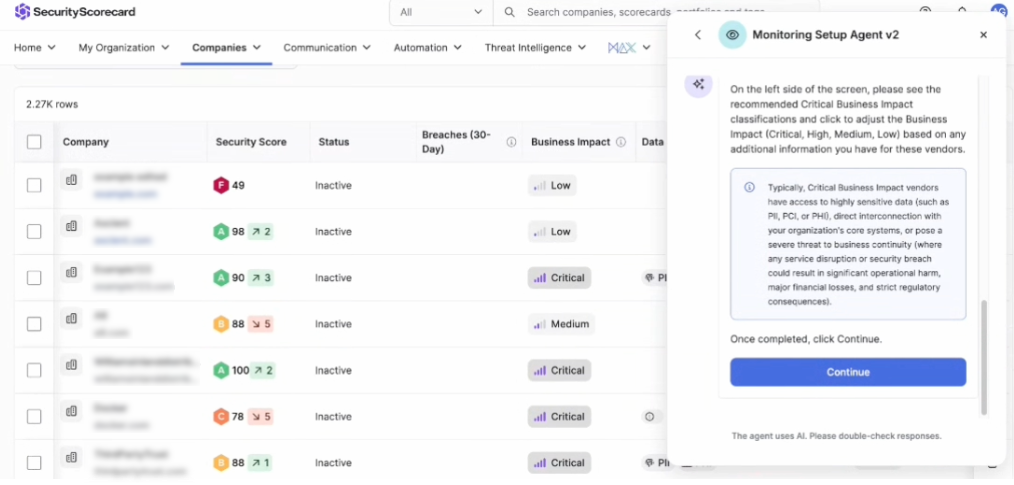Check the row with security score 90
The height and width of the screenshot is (485, 1014).
coord(34,278)
